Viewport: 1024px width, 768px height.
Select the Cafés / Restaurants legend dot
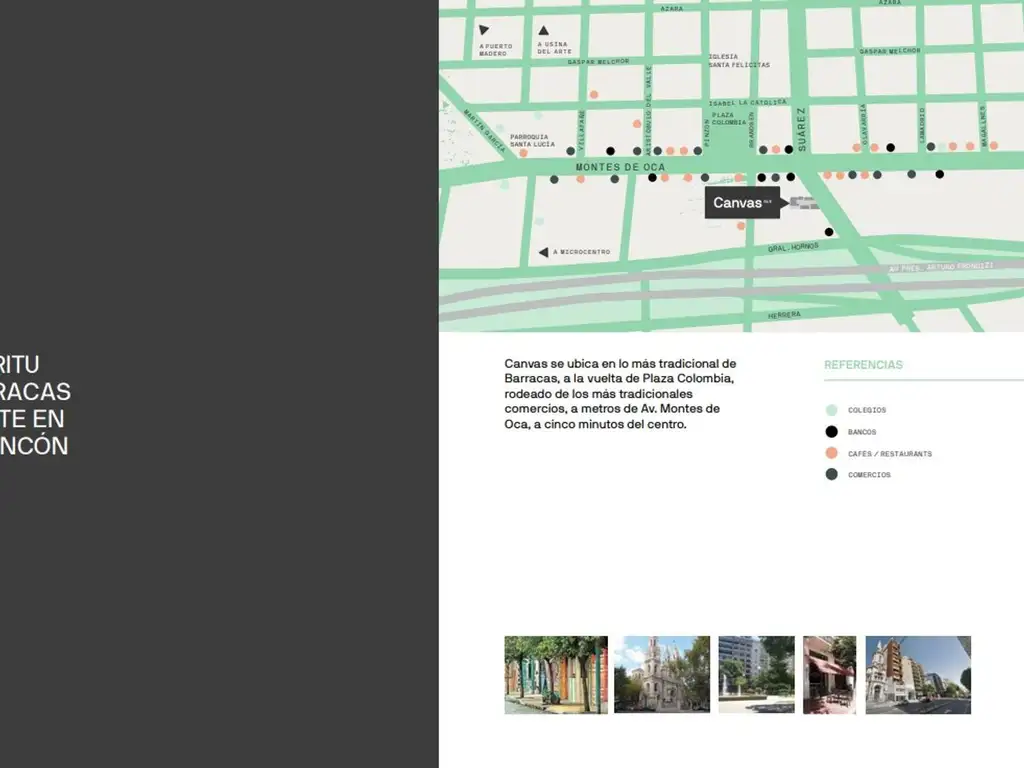tap(831, 453)
